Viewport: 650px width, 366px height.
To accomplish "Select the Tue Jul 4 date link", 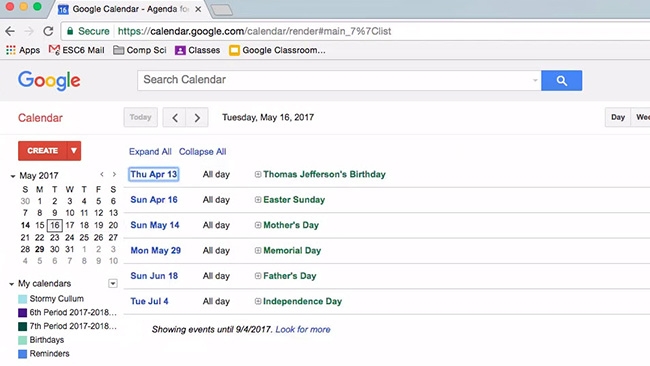I will [149, 301].
